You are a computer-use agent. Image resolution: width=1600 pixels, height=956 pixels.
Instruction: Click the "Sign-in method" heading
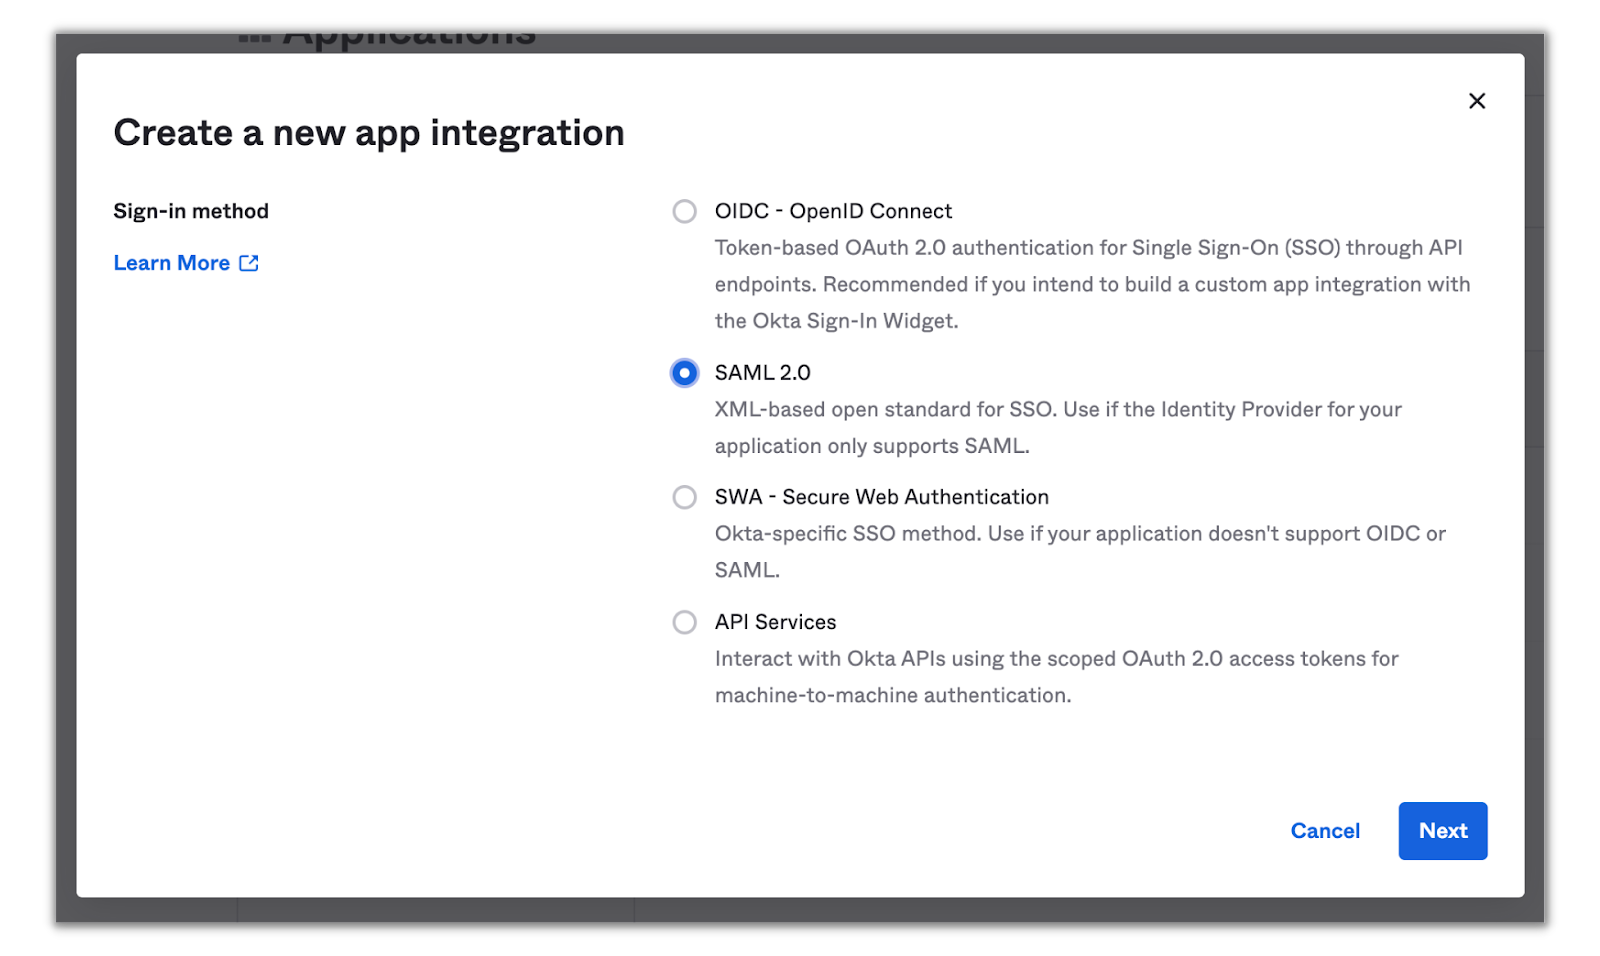pyautogui.click(x=191, y=212)
